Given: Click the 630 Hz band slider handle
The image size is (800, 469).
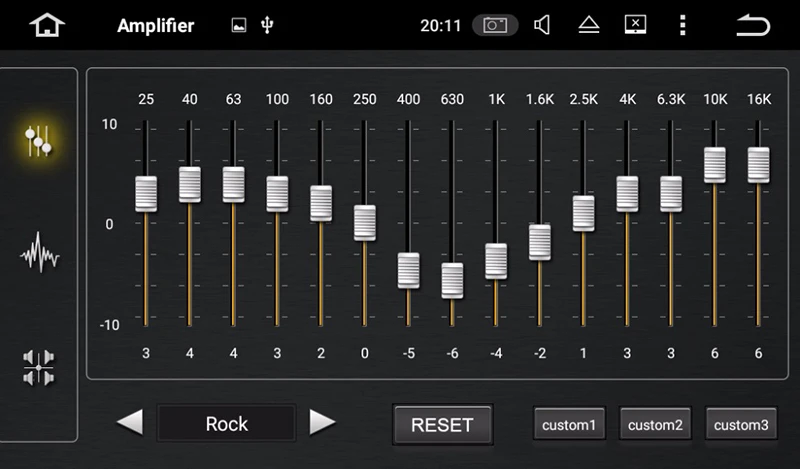Looking at the screenshot, I should click(453, 281).
